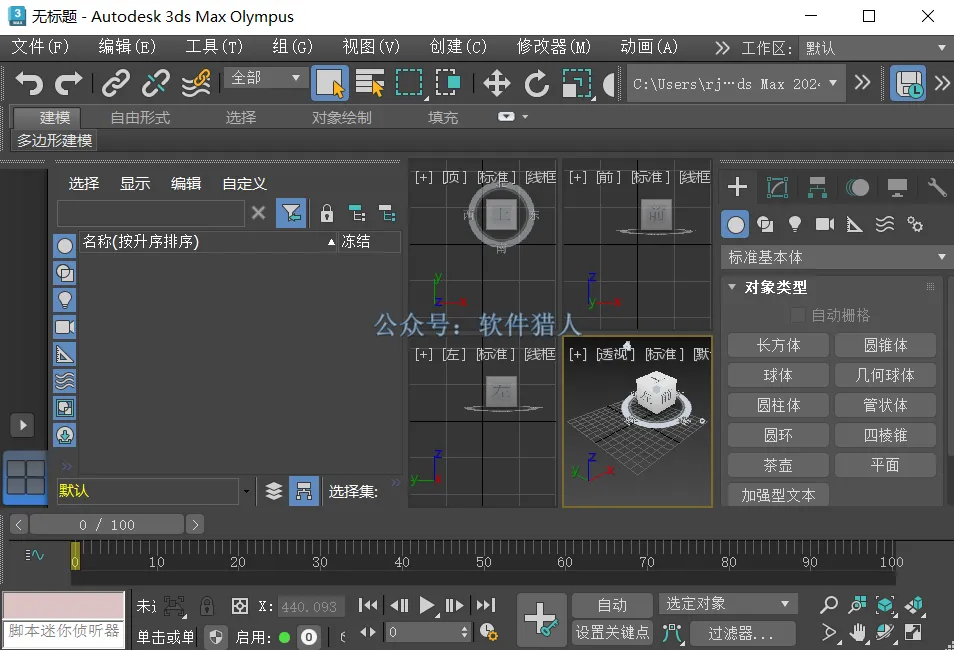Select the Unlink selection tool
The image size is (954, 650).
(x=156, y=83)
